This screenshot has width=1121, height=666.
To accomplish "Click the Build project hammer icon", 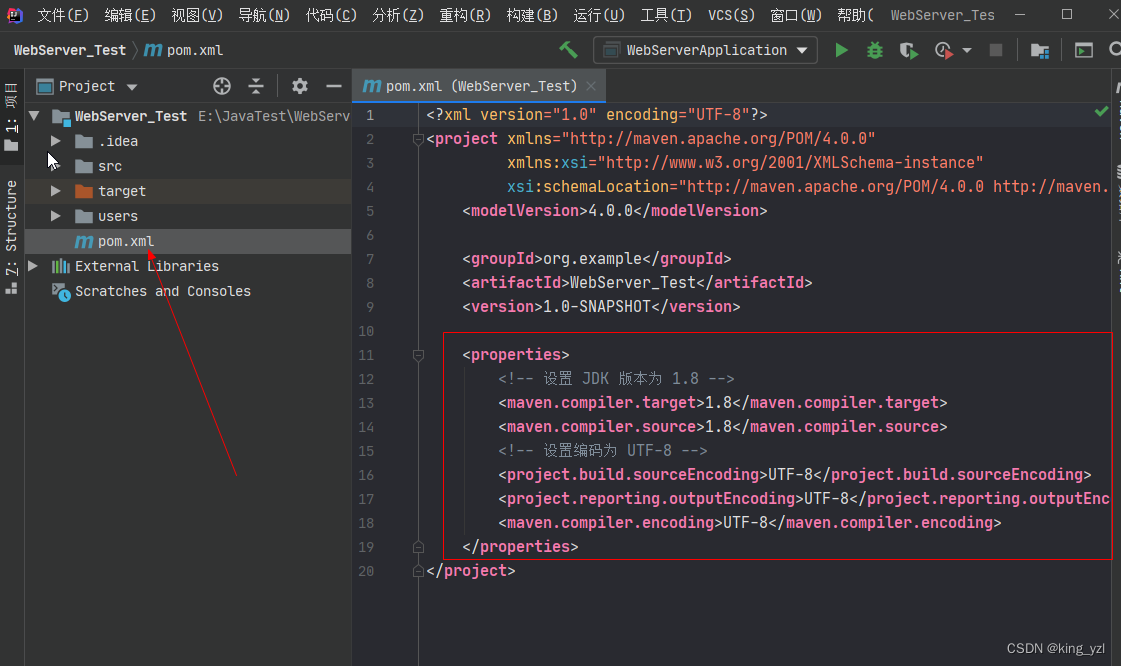I will [568, 50].
